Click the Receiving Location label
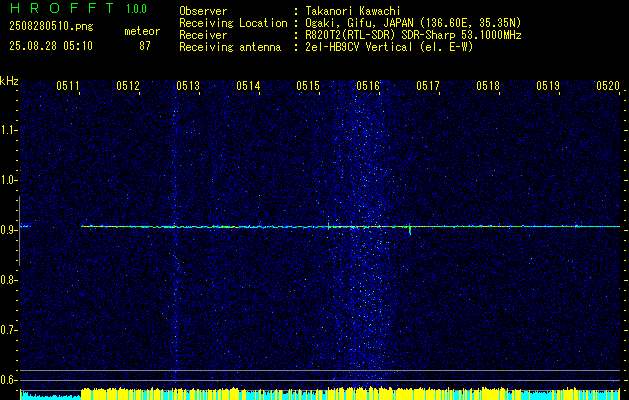 click(233, 24)
